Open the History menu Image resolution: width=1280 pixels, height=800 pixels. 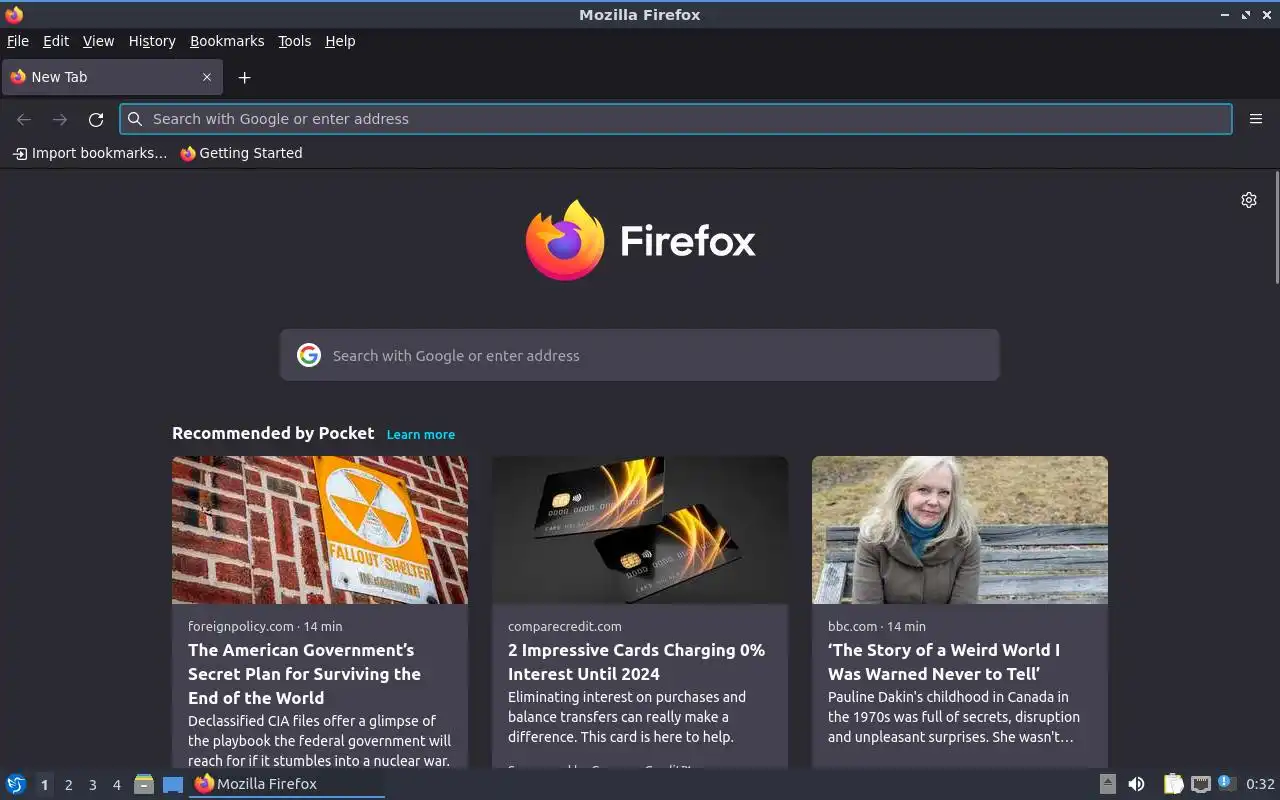tap(152, 41)
